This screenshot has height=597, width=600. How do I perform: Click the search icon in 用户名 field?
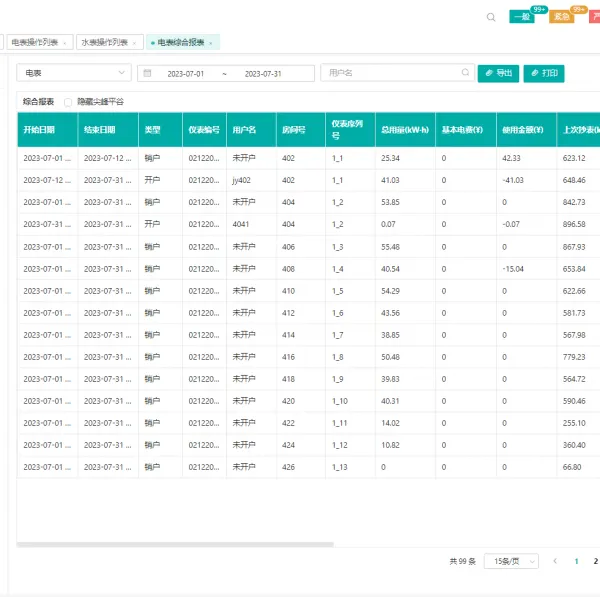(x=465, y=72)
